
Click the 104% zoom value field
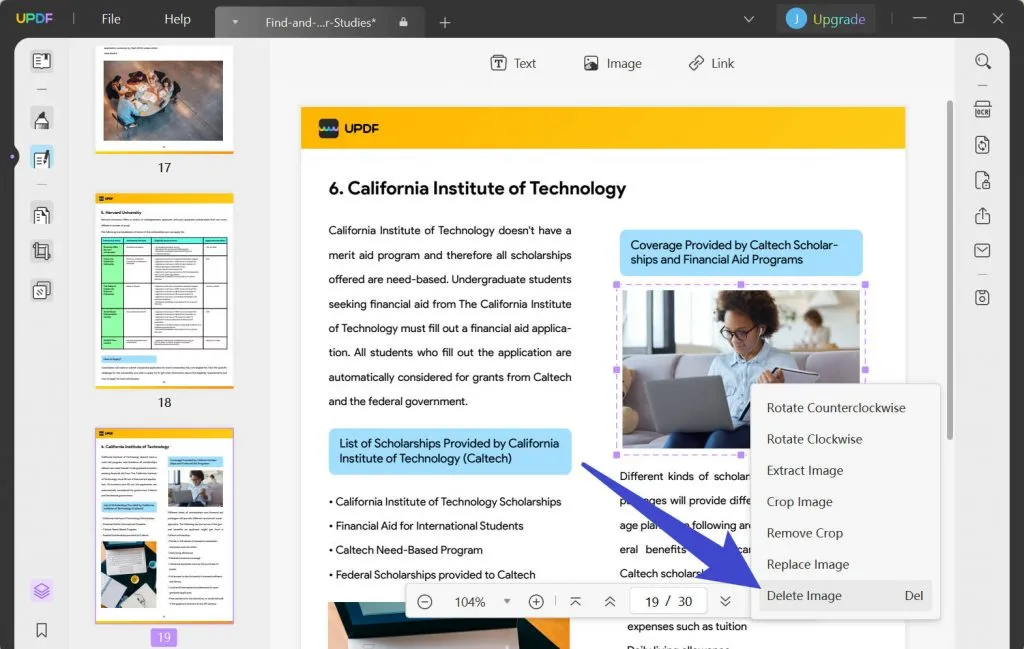coord(470,601)
